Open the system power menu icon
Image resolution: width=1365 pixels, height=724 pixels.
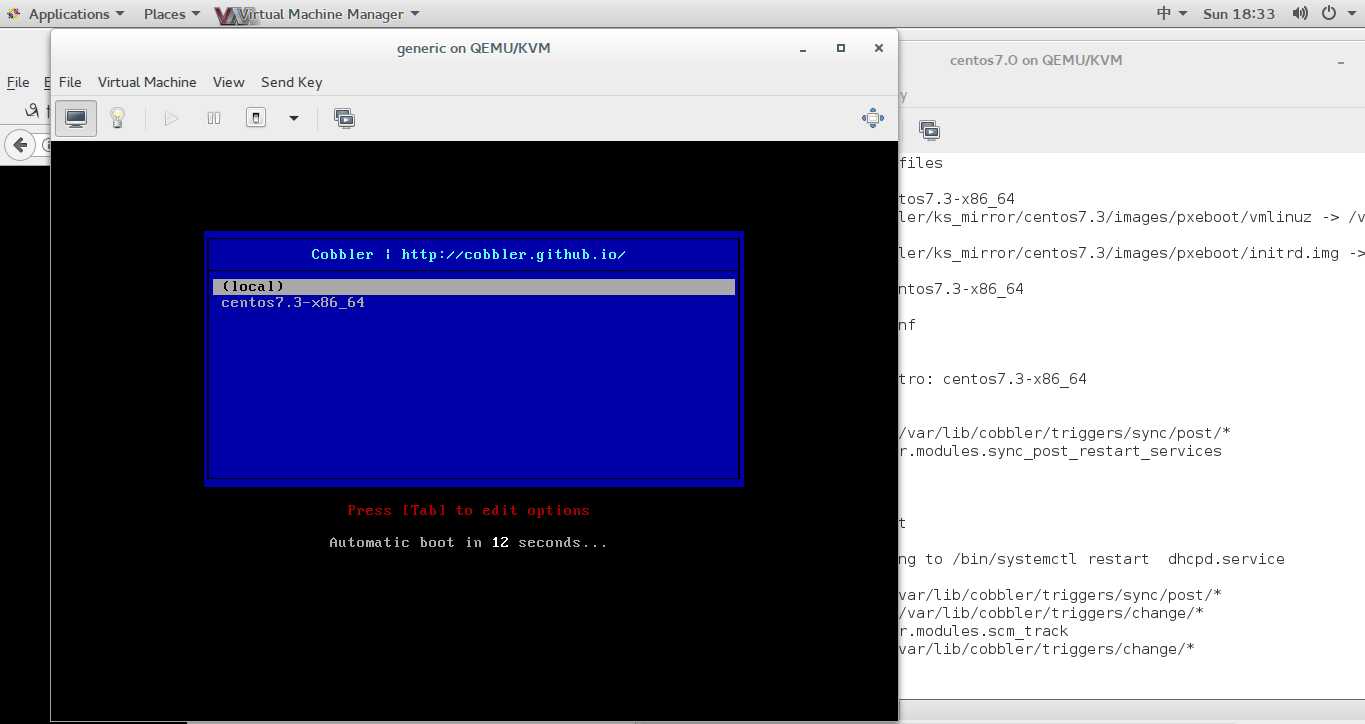1329,14
